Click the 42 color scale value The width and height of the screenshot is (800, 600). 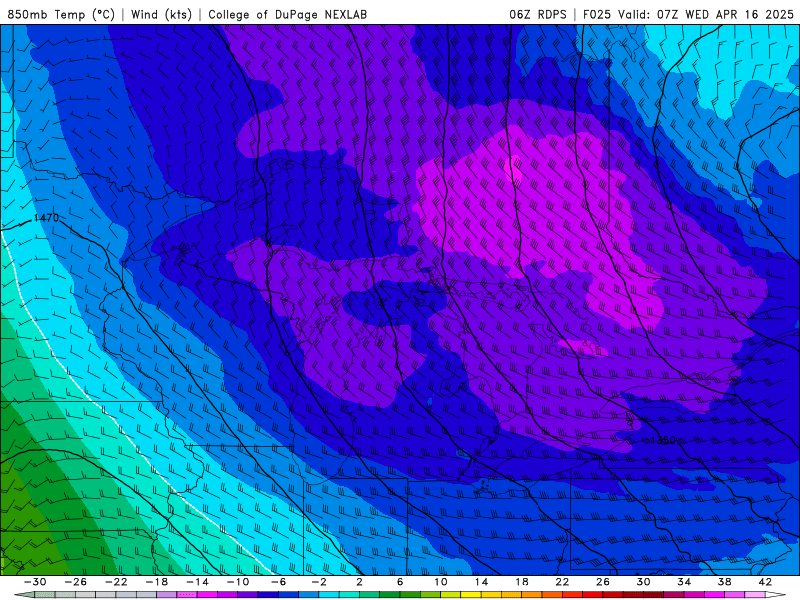765,582
